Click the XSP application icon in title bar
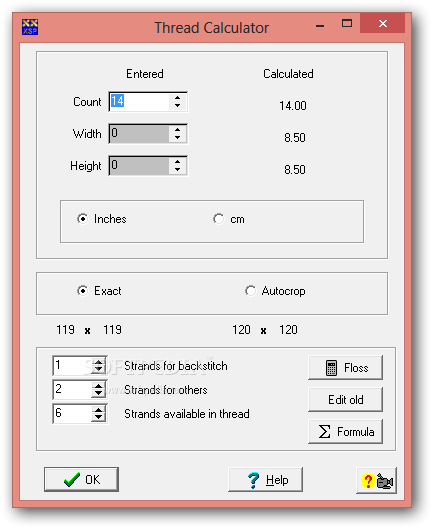Image resolution: width=432 pixels, height=528 pixels. [30, 27]
